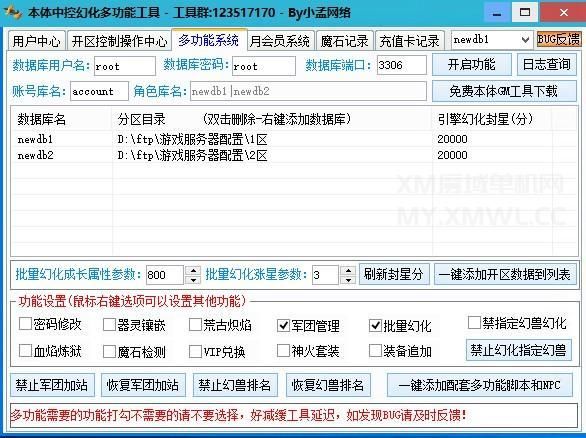Click 一键添加配套多功能脚本和NPC button

click(x=480, y=385)
